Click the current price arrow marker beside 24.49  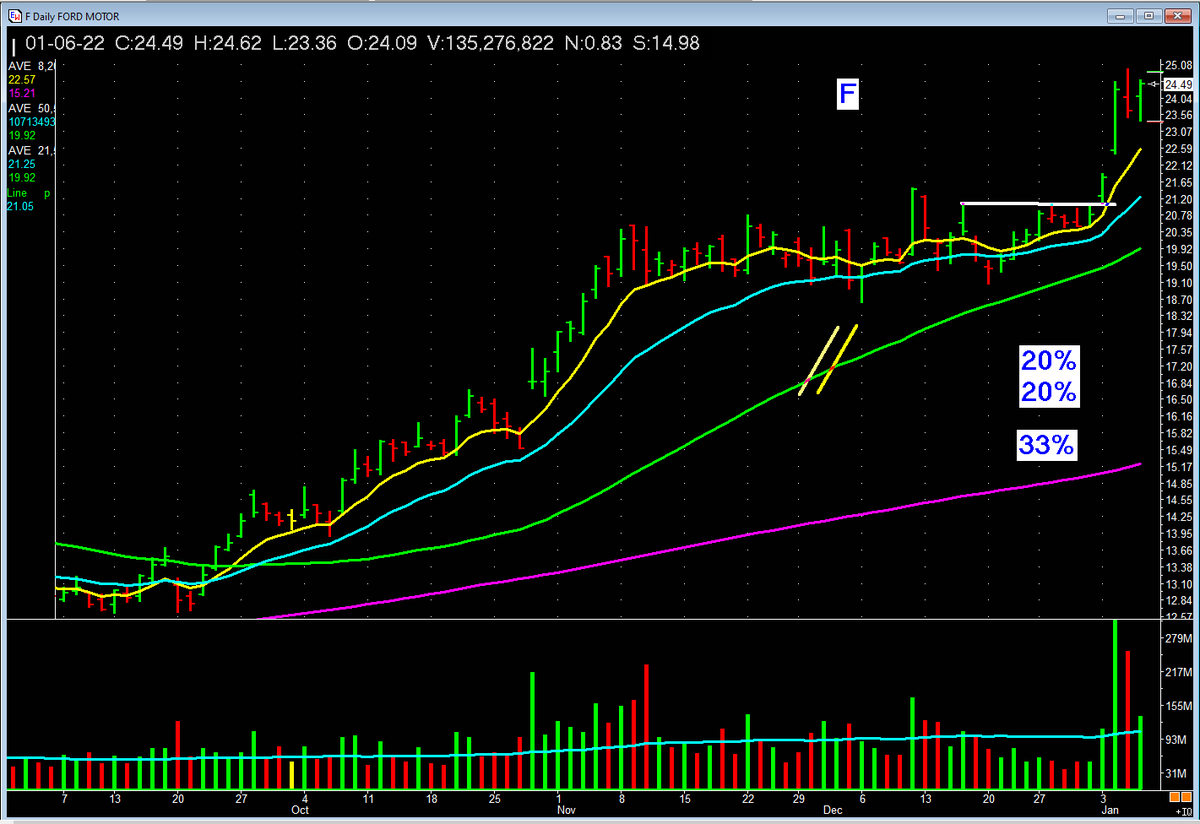(1154, 84)
